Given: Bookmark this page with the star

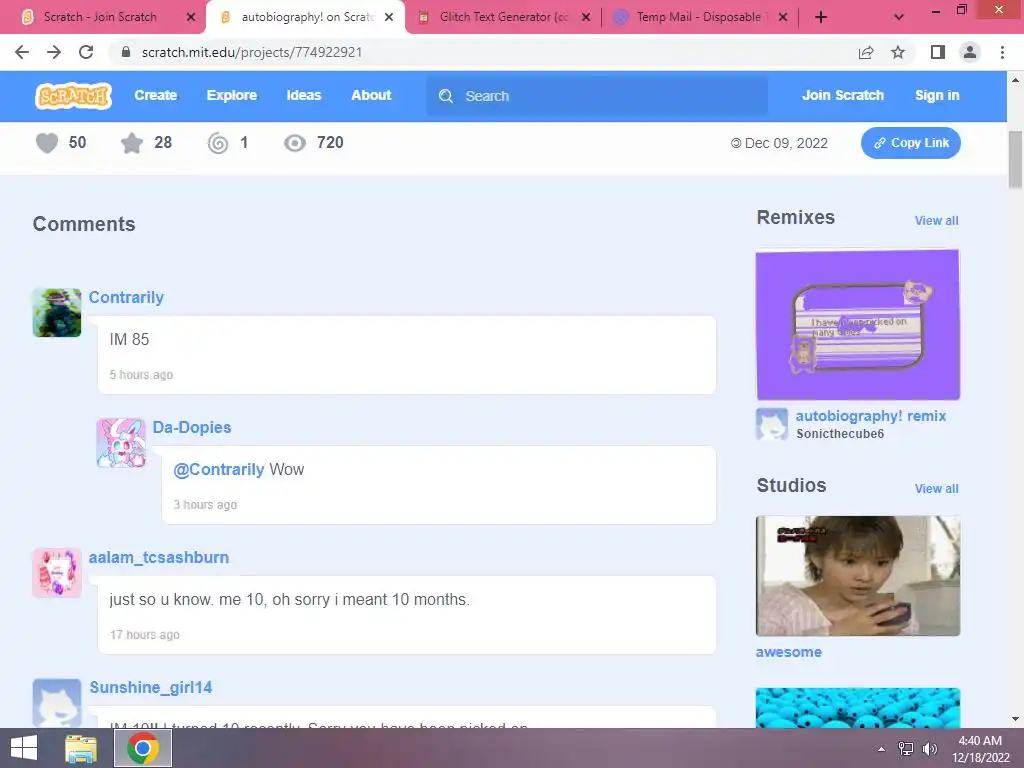Looking at the screenshot, I should [x=898, y=52].
